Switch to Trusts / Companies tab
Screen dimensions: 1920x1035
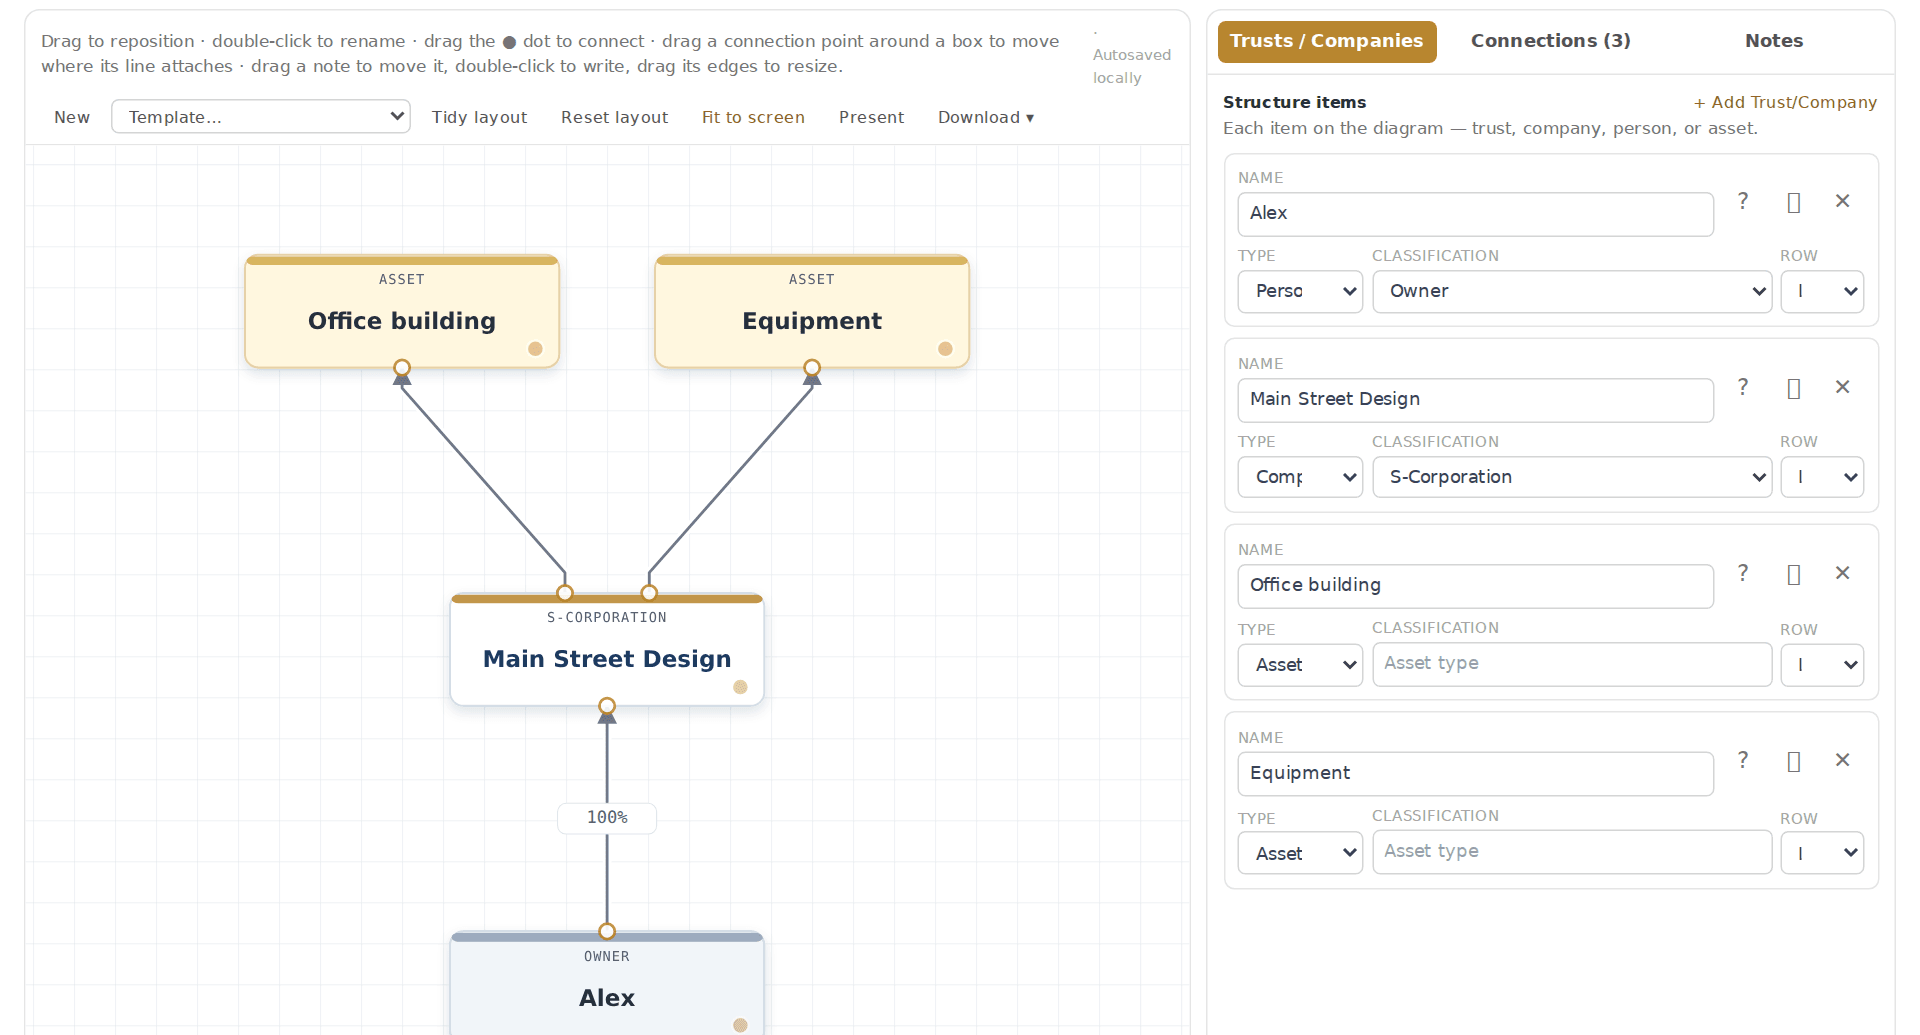(x=1327, y=42)
